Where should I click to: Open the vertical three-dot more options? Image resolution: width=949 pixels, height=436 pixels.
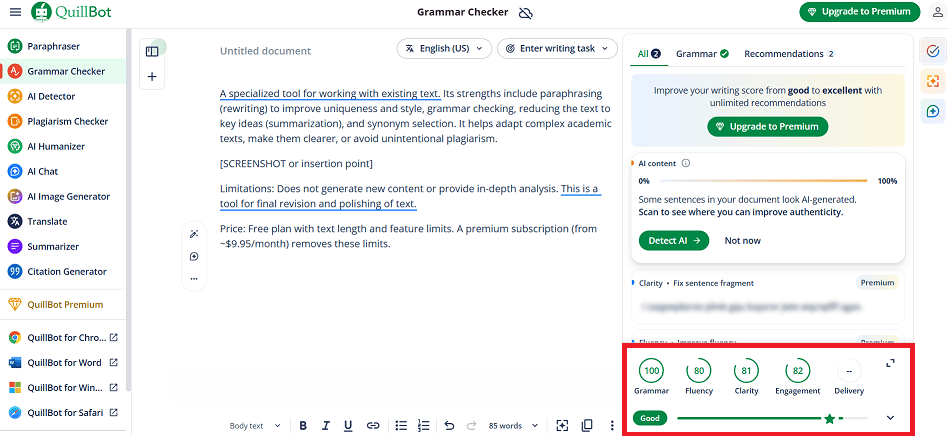coord(612,426)
